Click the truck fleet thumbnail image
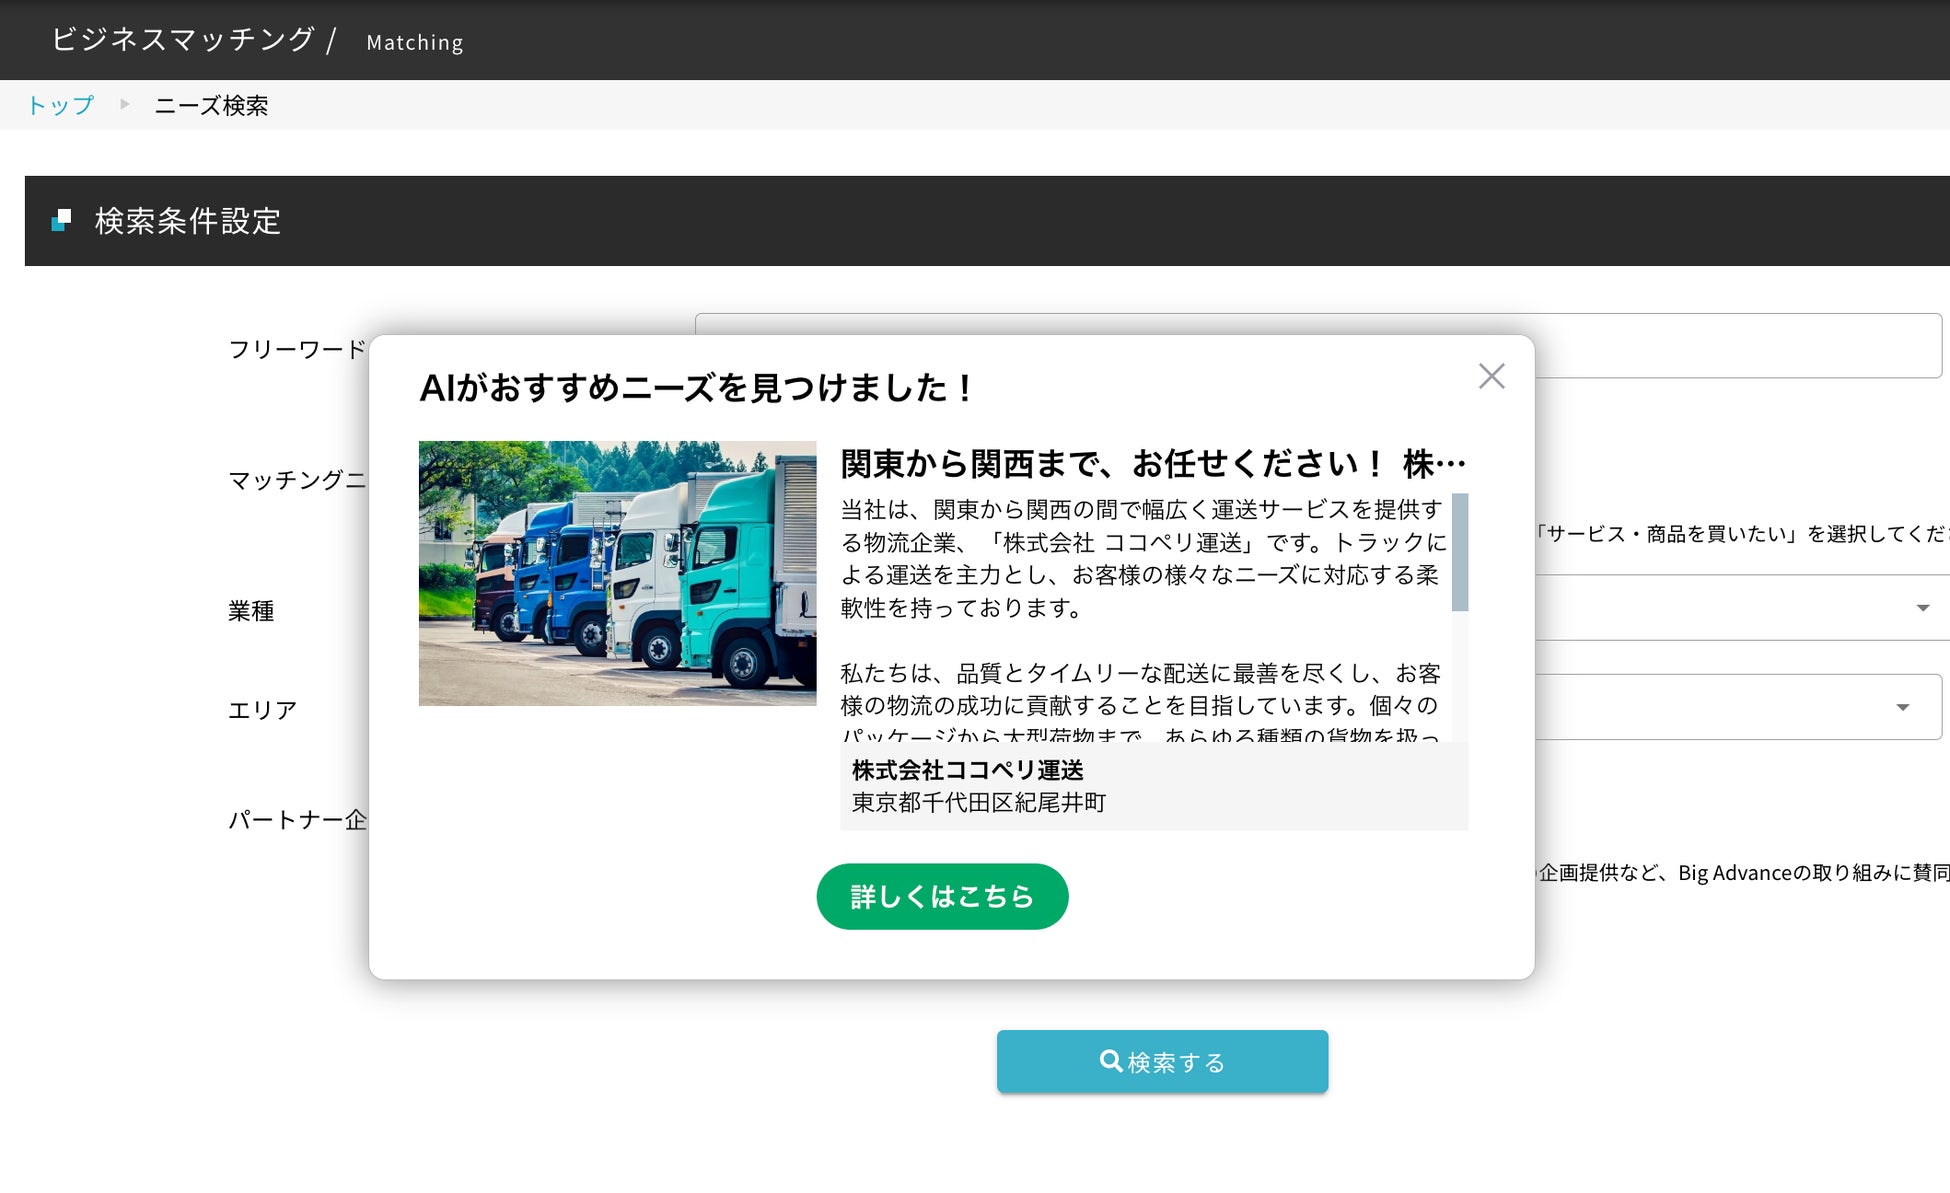The width and height of the screenshot is (1950, 1193). (617, 573)
